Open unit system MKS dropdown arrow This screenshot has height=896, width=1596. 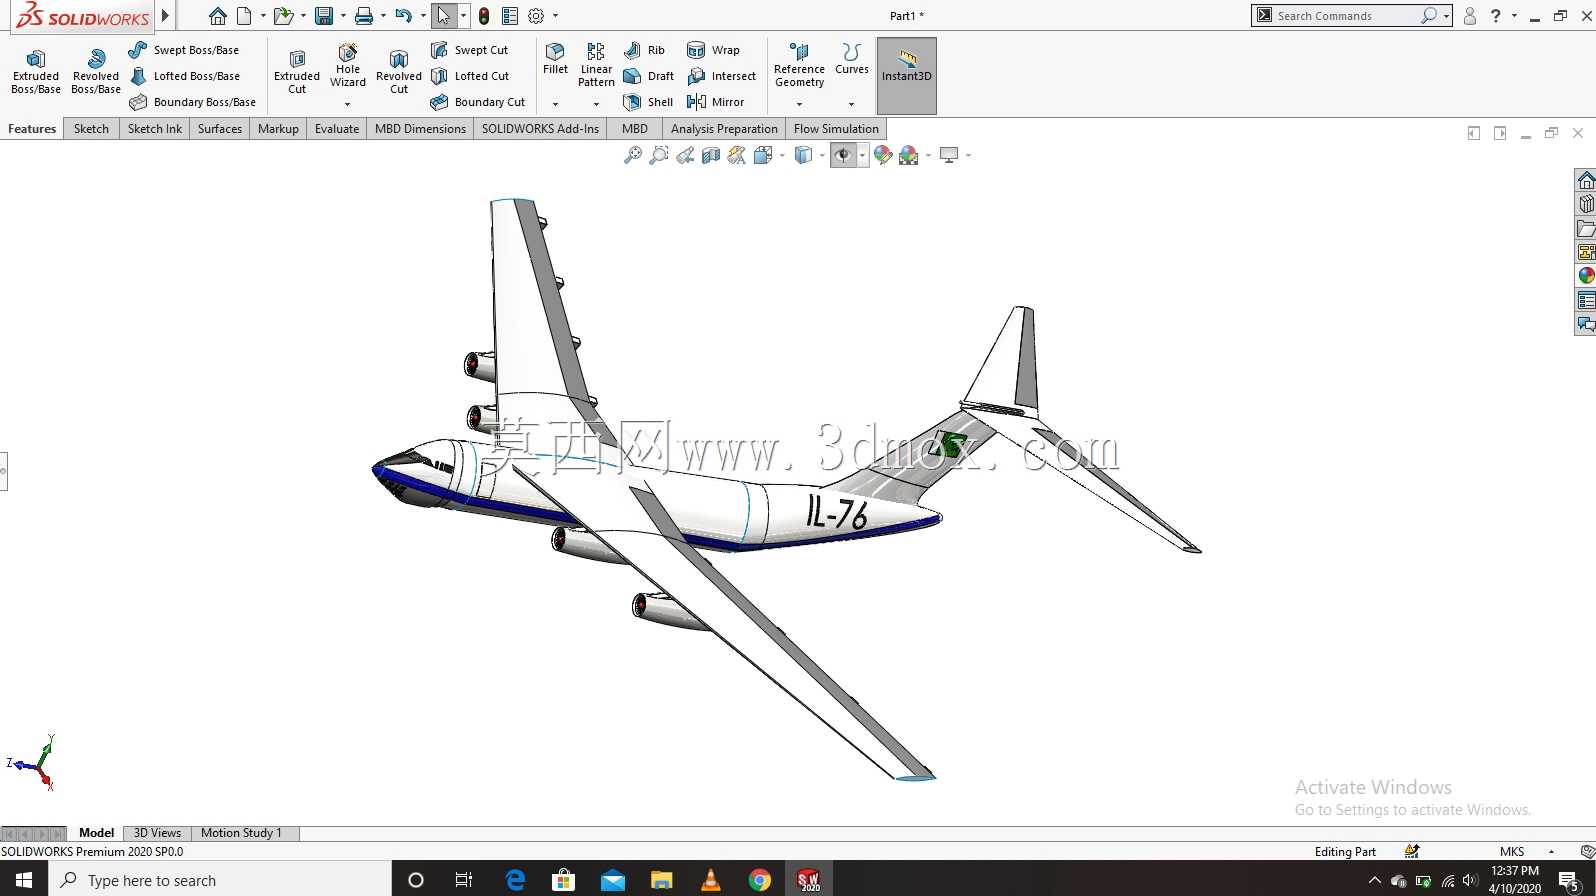tap(1552, 852)
